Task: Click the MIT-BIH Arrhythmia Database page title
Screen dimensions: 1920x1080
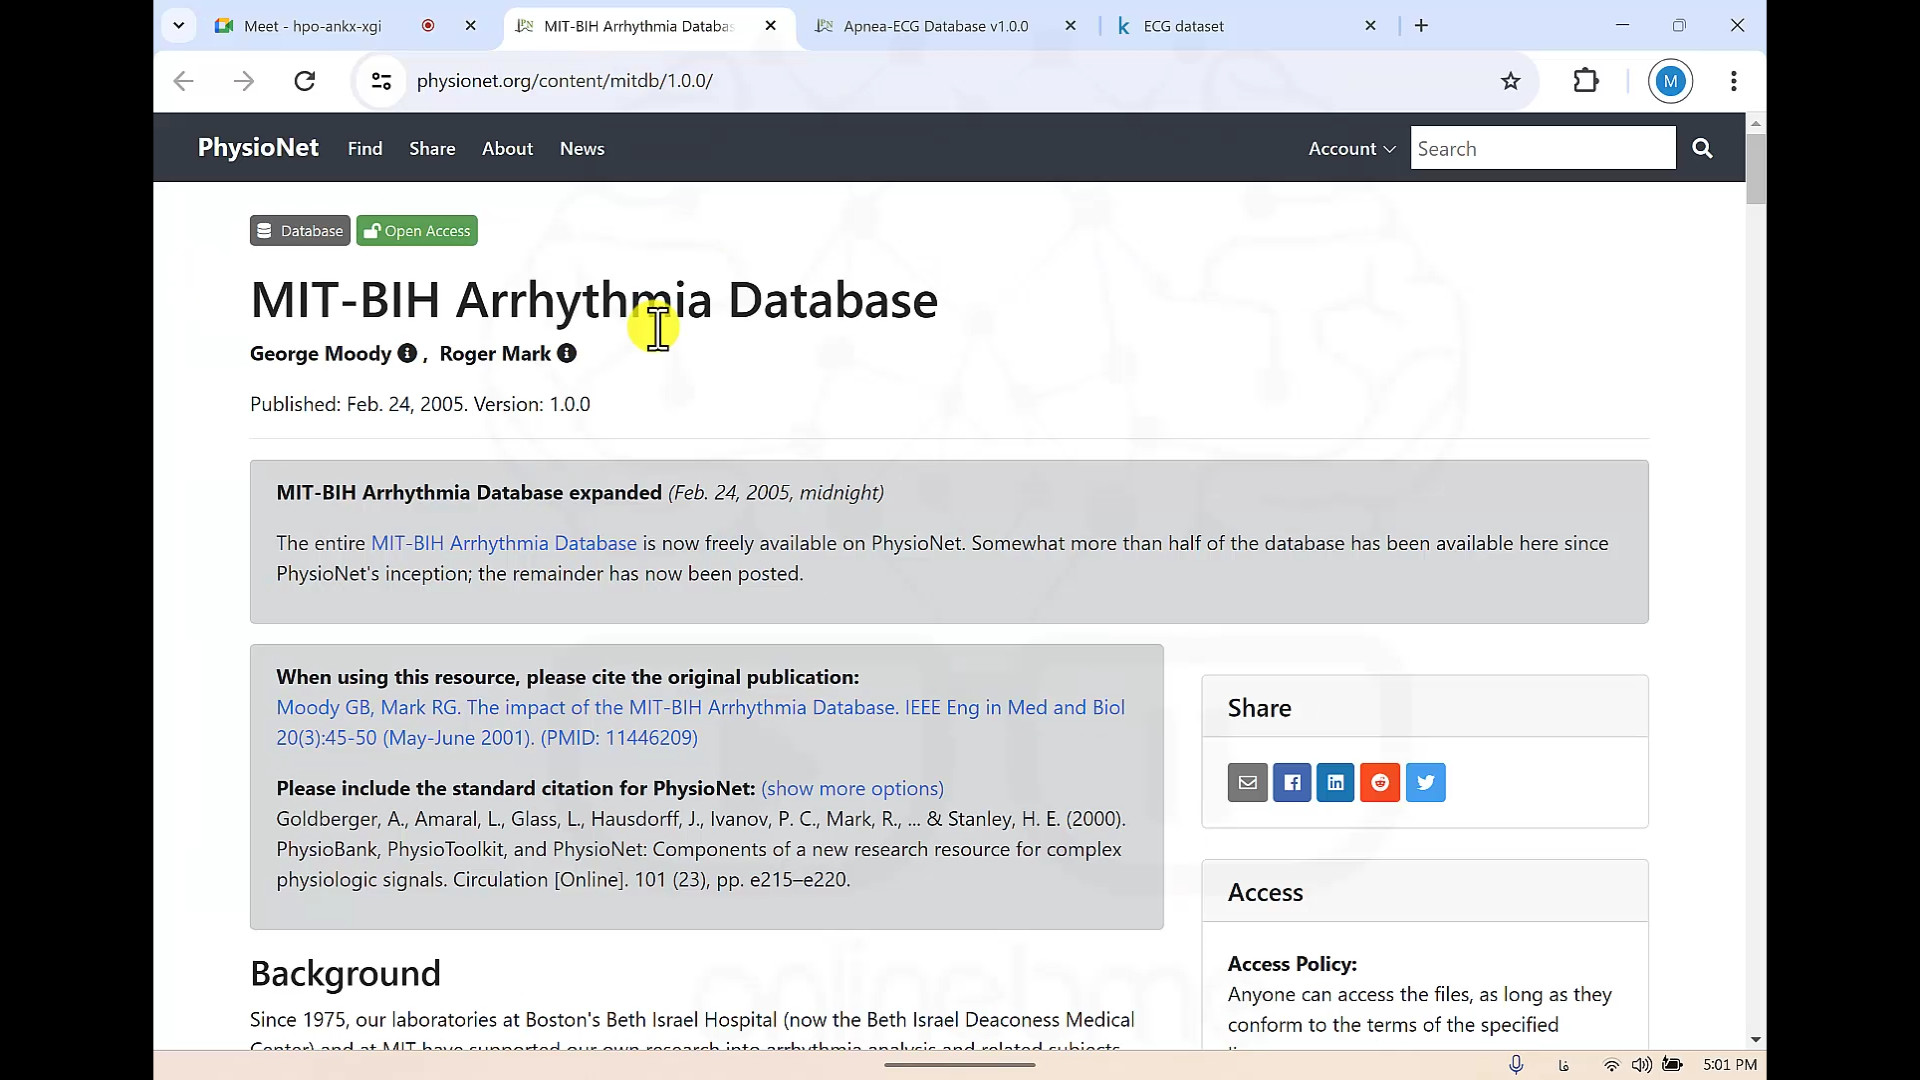Action: pos(594,300)
